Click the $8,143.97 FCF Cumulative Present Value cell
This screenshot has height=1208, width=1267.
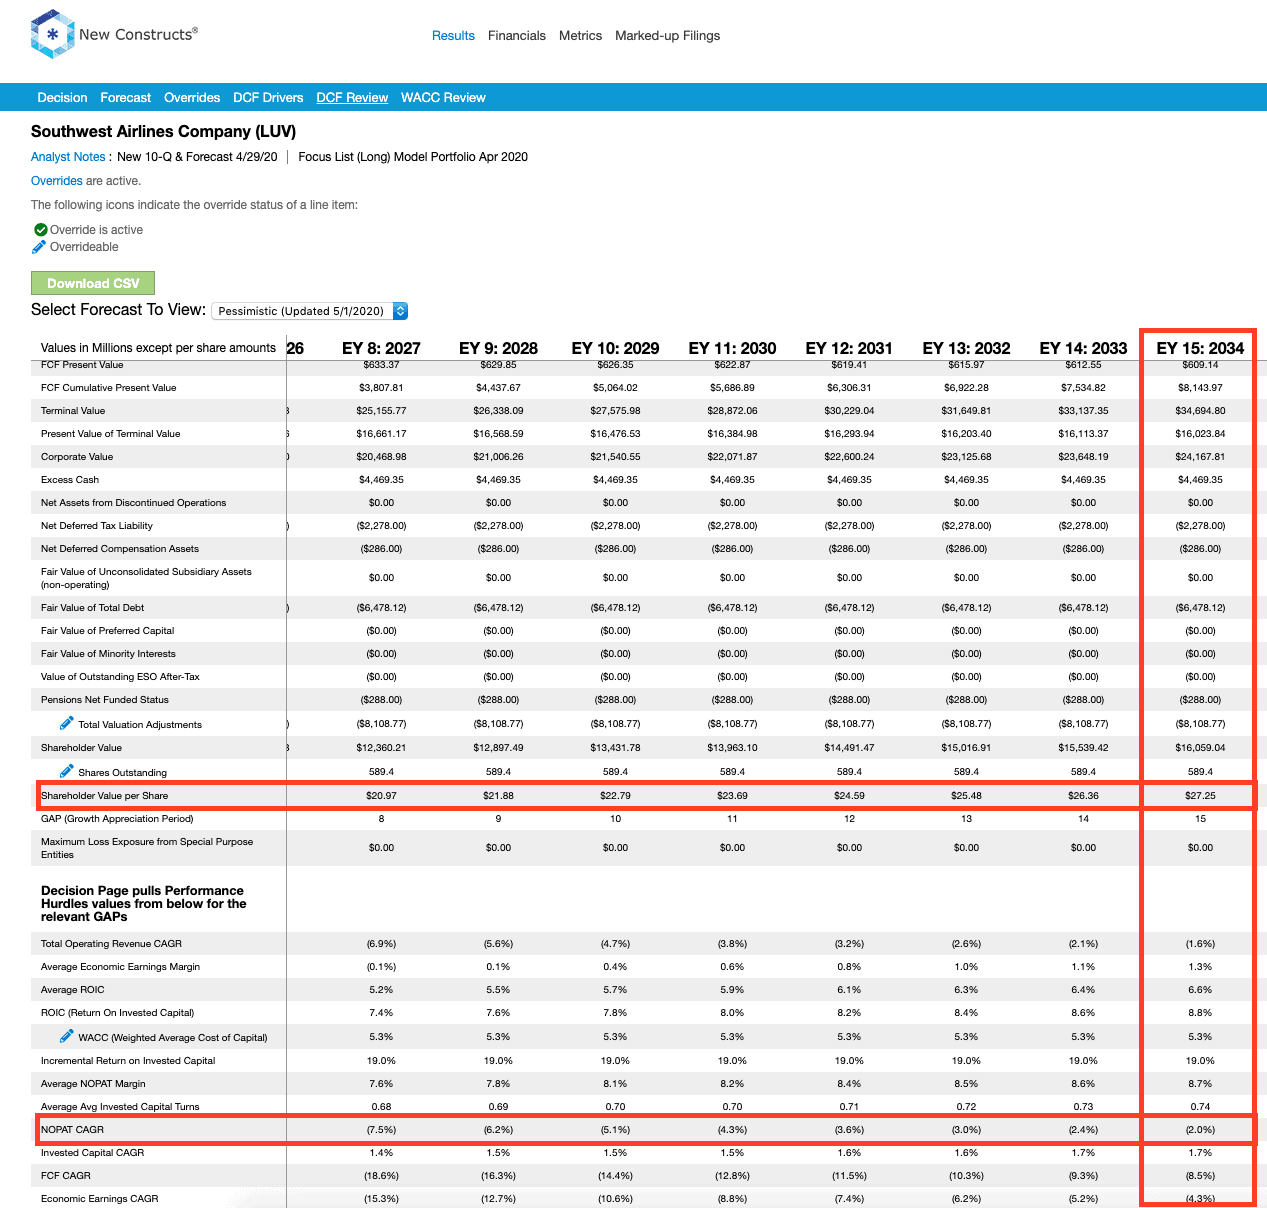pos(1200,388)
